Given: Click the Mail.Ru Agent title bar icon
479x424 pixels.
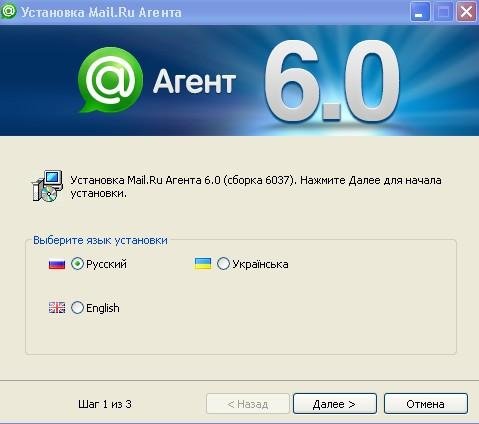Looking at the screenshot, I should [x=8, y=11].
